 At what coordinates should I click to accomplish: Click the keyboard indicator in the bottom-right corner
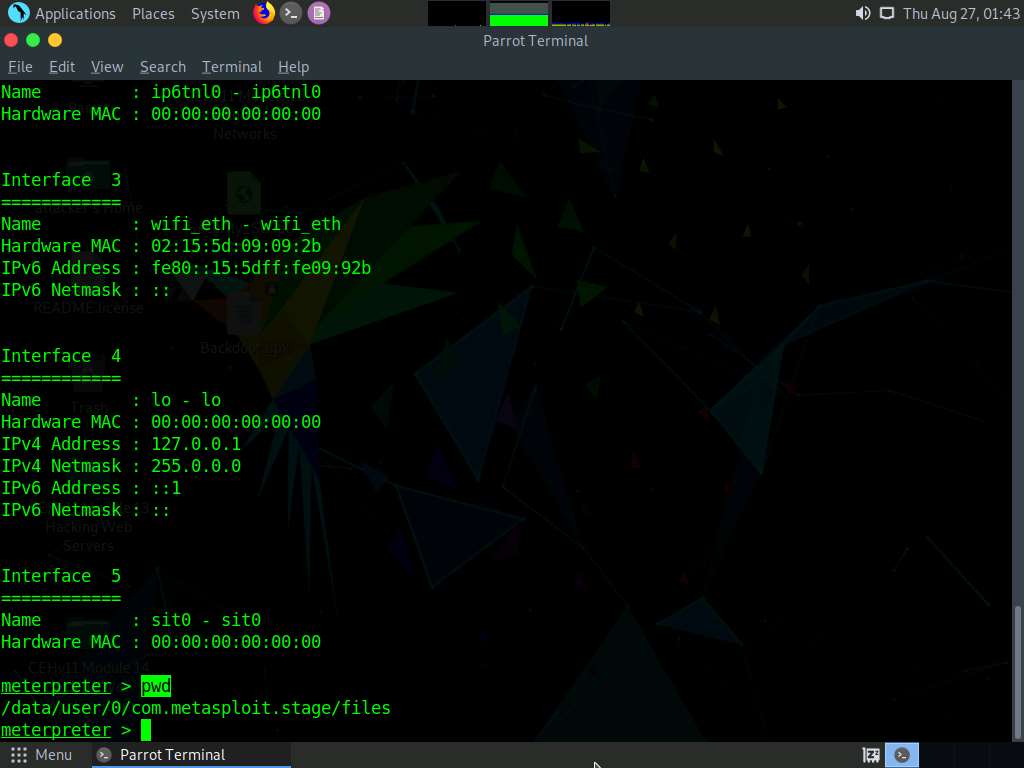[869, 754]
